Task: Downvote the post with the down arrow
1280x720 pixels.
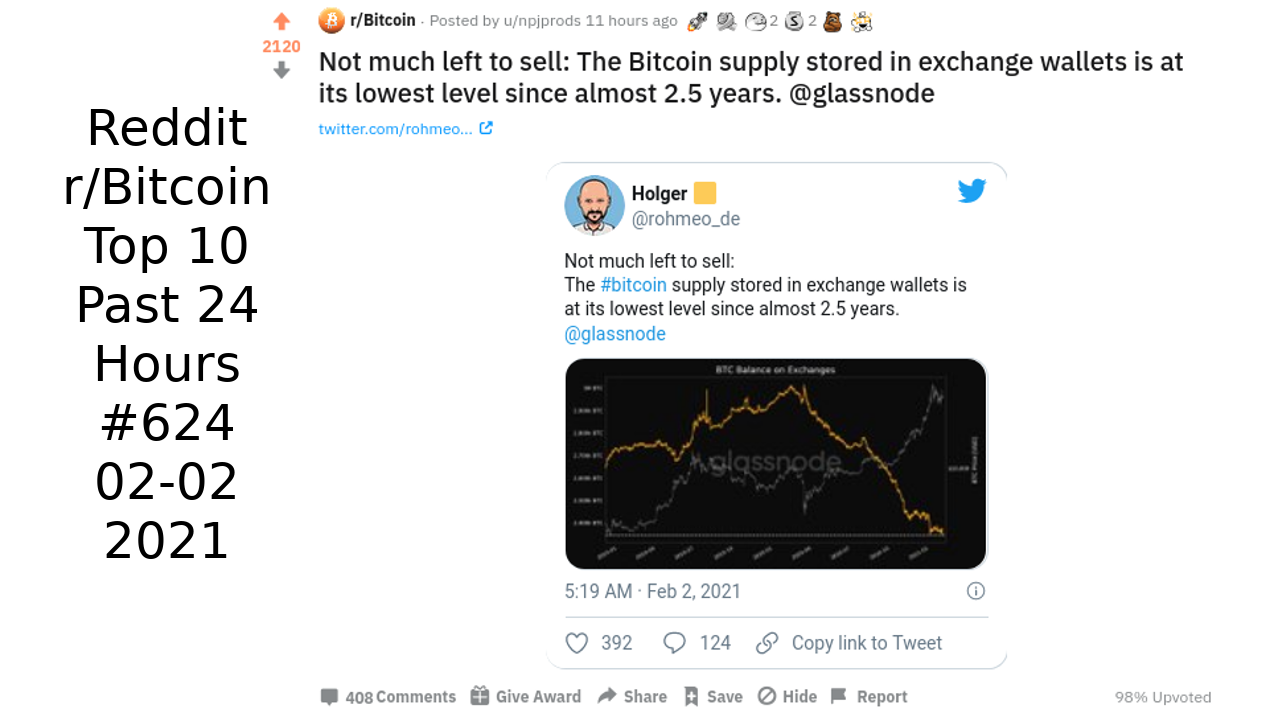Action: click(x=281, y=68)
